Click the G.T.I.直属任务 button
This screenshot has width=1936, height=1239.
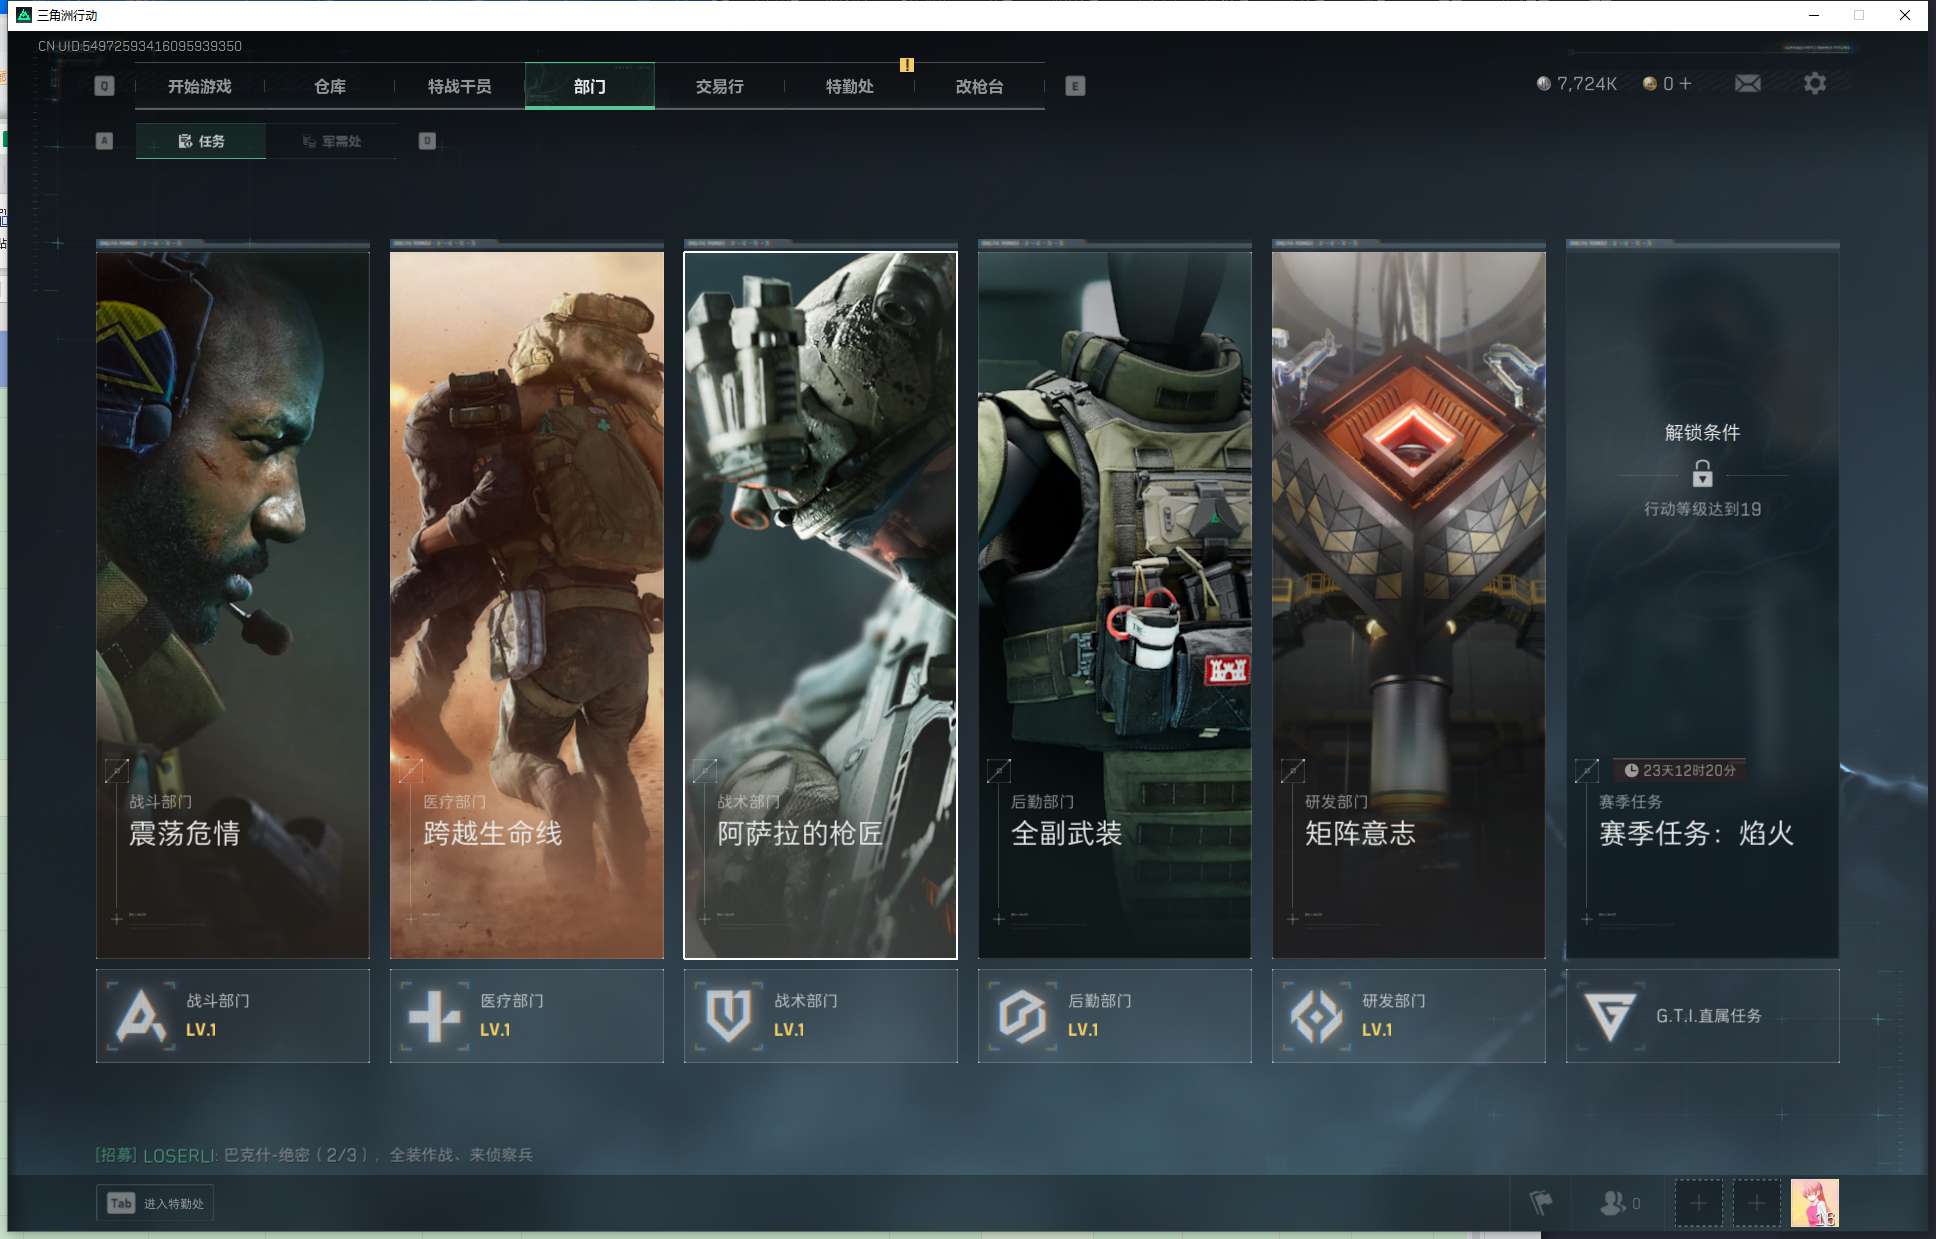tap(1703, 1016)
